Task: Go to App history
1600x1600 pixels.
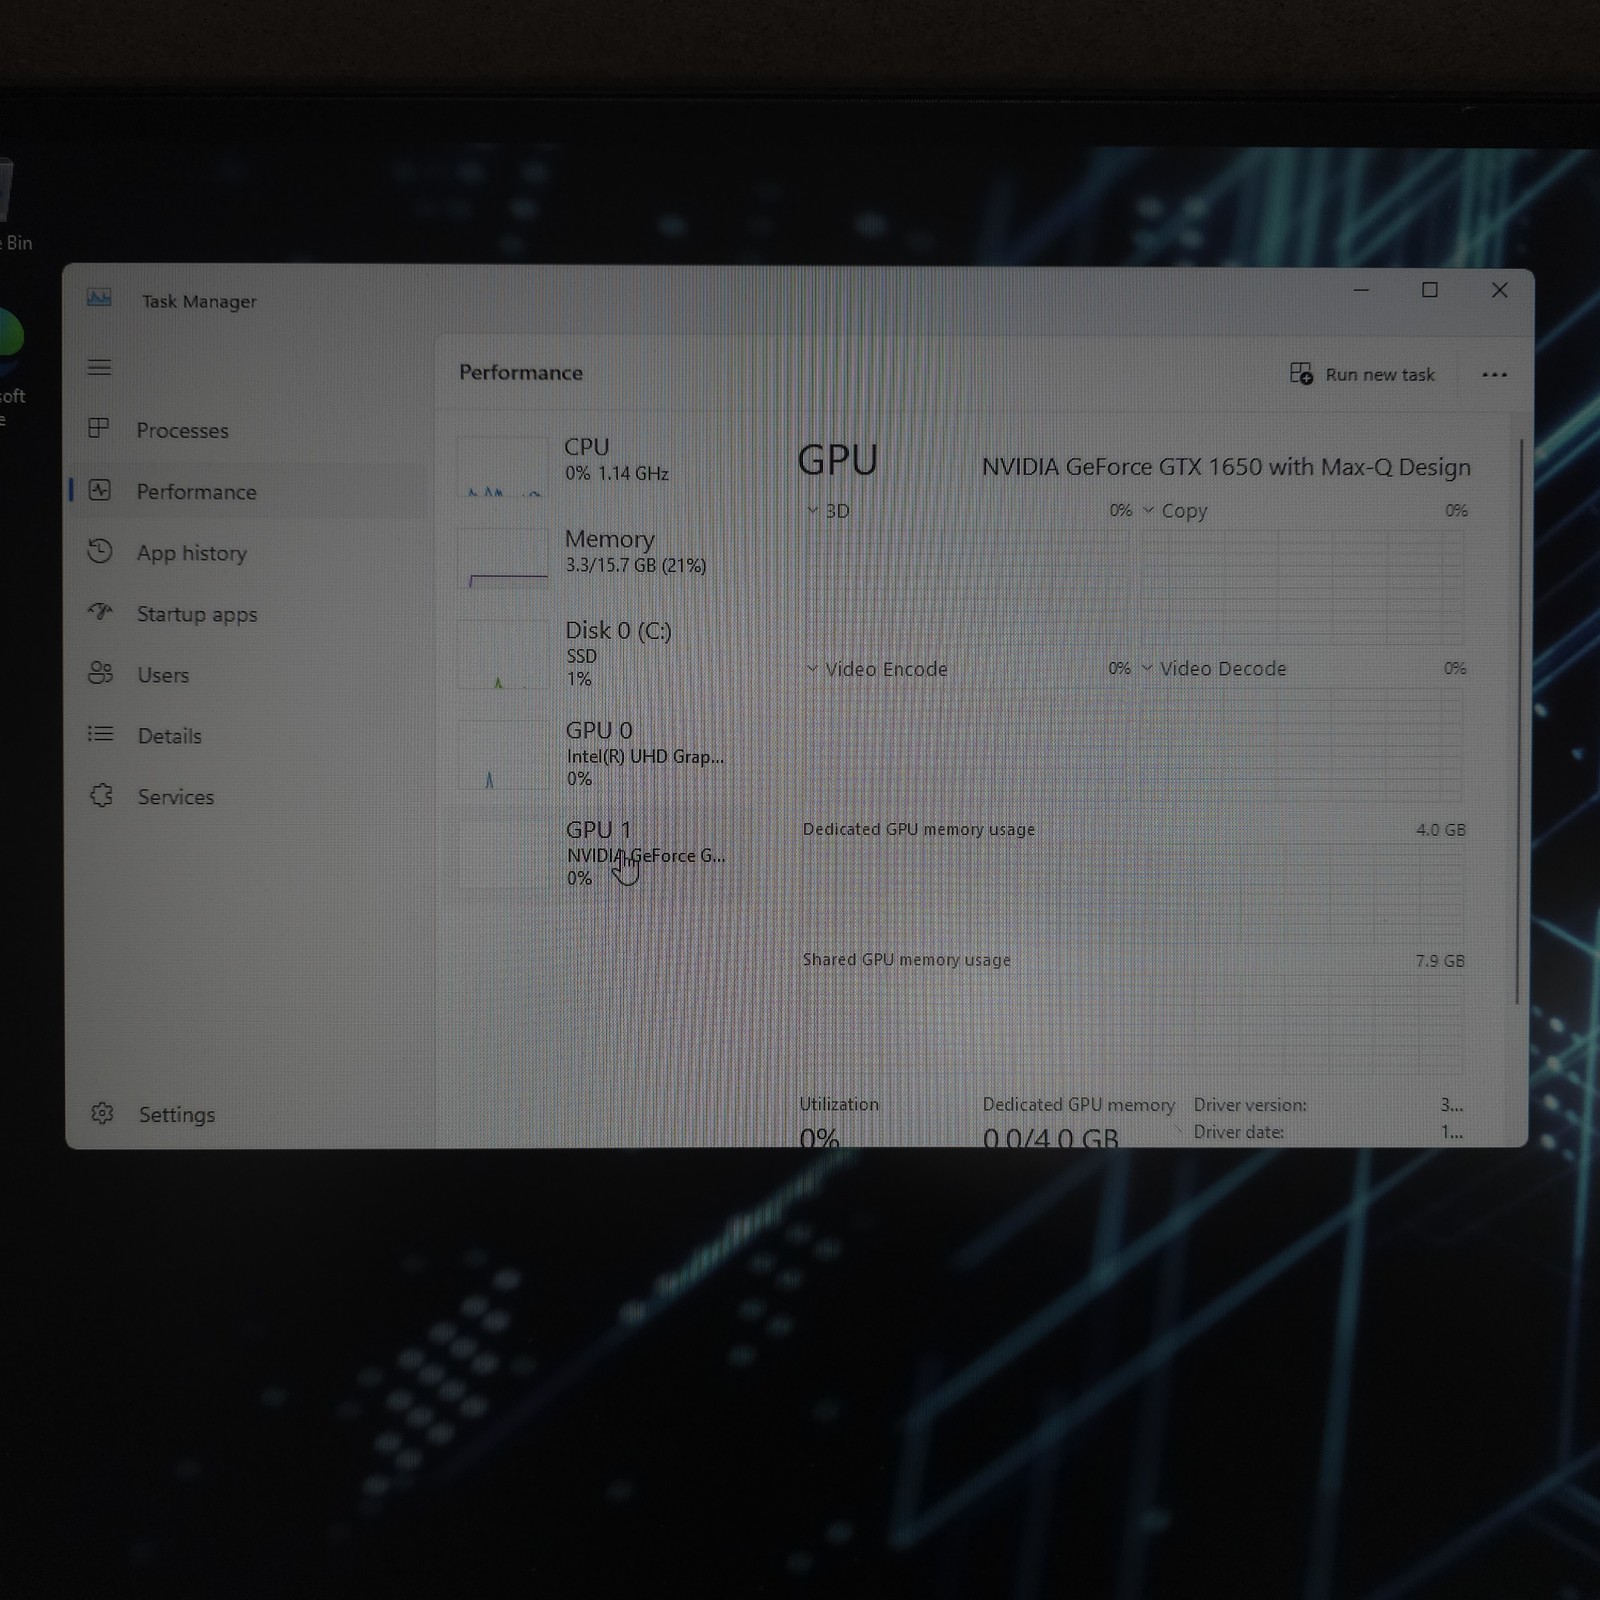Action: coord(247,553)
